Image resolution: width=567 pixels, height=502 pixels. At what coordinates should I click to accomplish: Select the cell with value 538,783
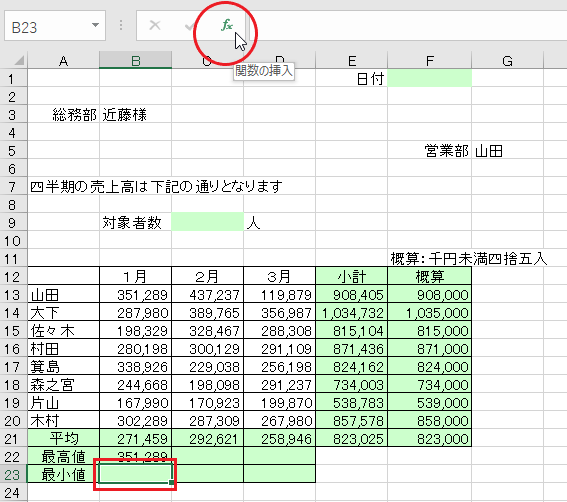click(351, 402)
